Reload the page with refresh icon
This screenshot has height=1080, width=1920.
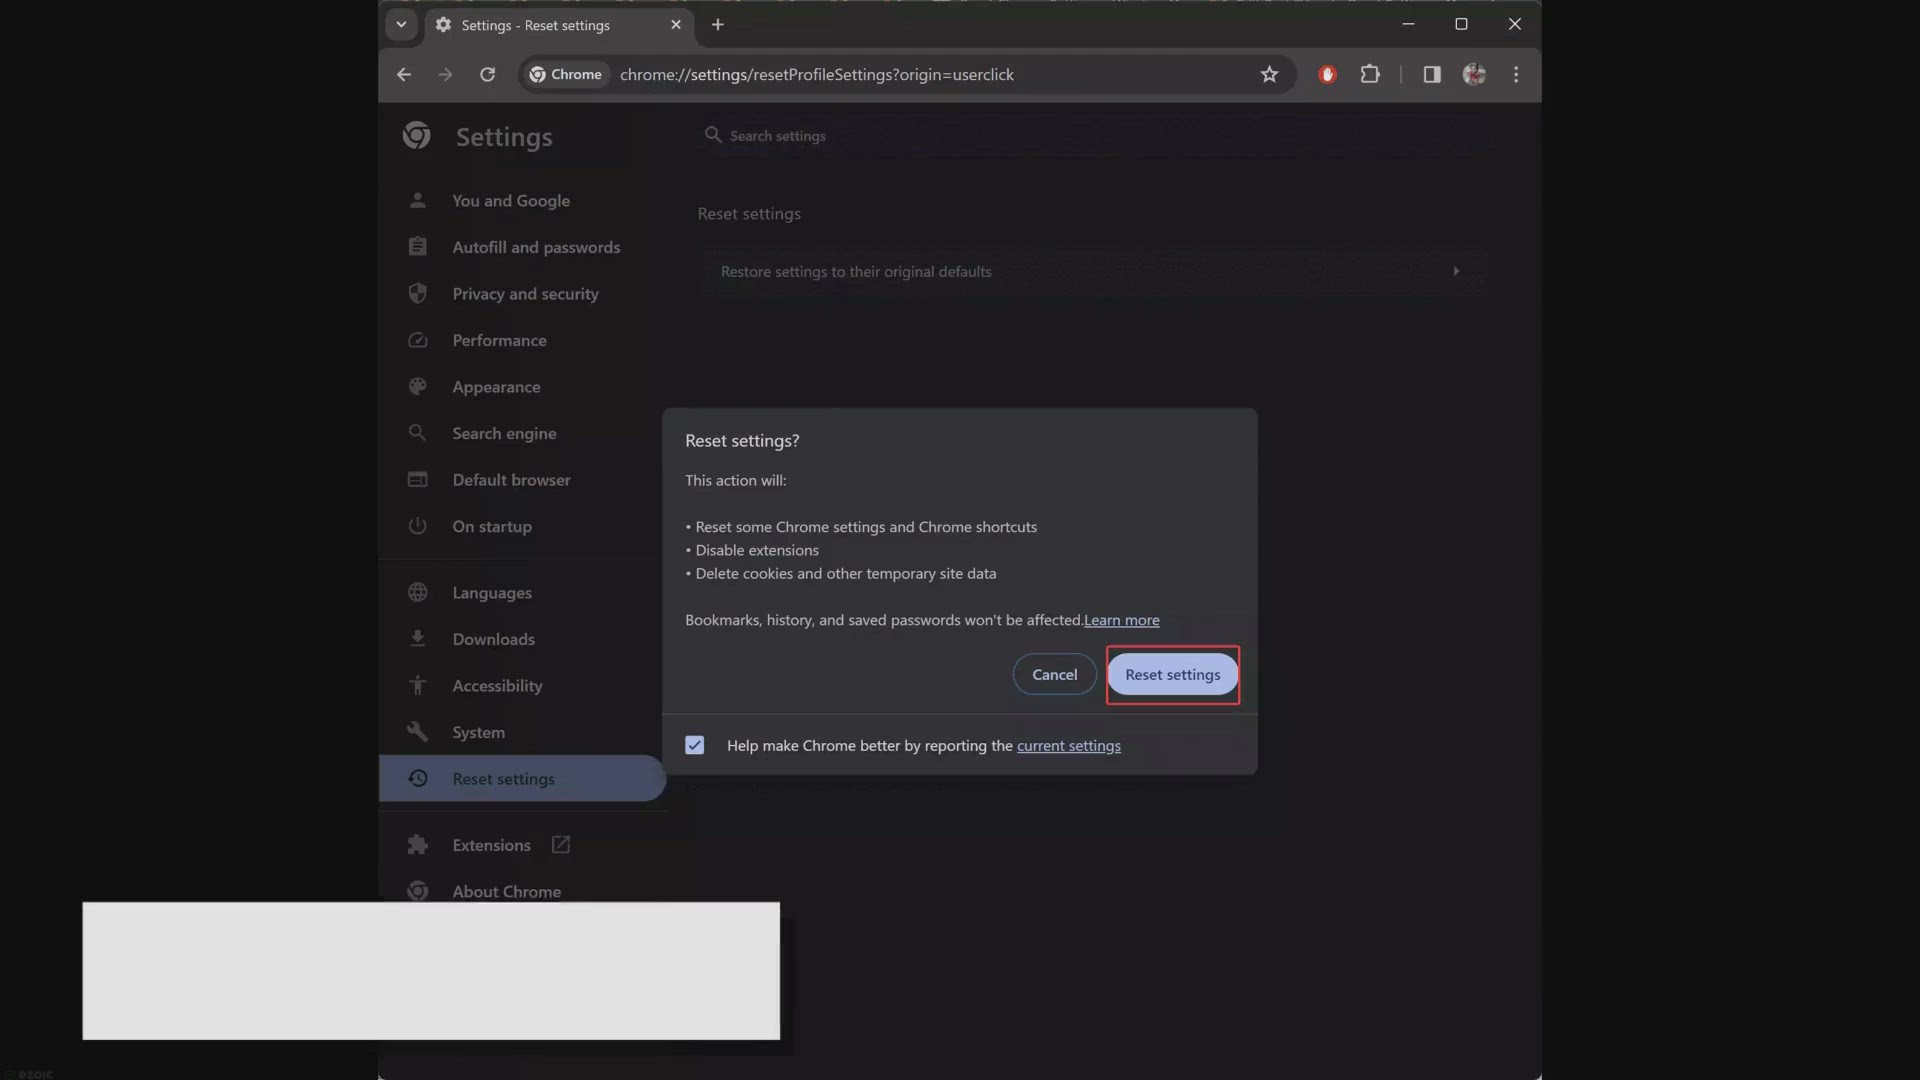coord(487,75)
